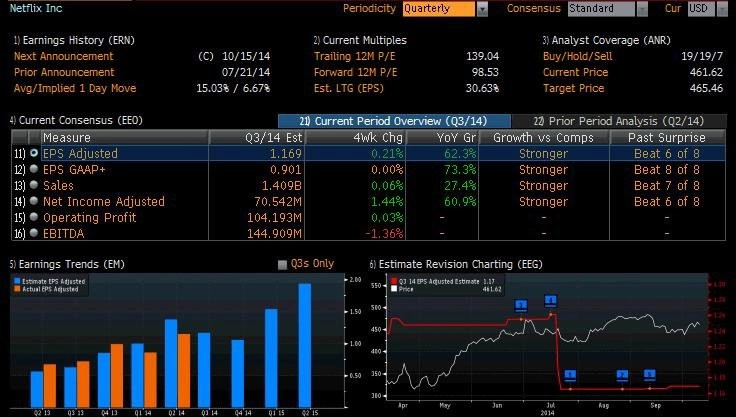736x417 pixels.
Task: Click the Buy/Hold/Sell value 19/19/7
Action: click(702, 56)
